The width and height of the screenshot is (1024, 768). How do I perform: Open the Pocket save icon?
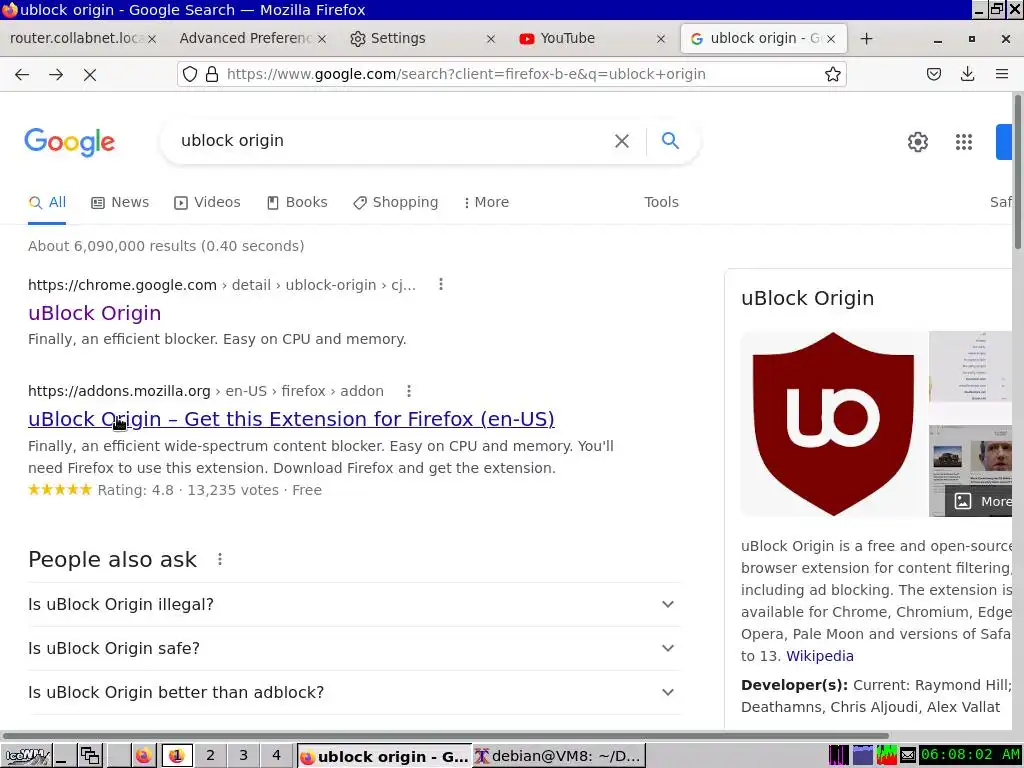click(934, 74)
